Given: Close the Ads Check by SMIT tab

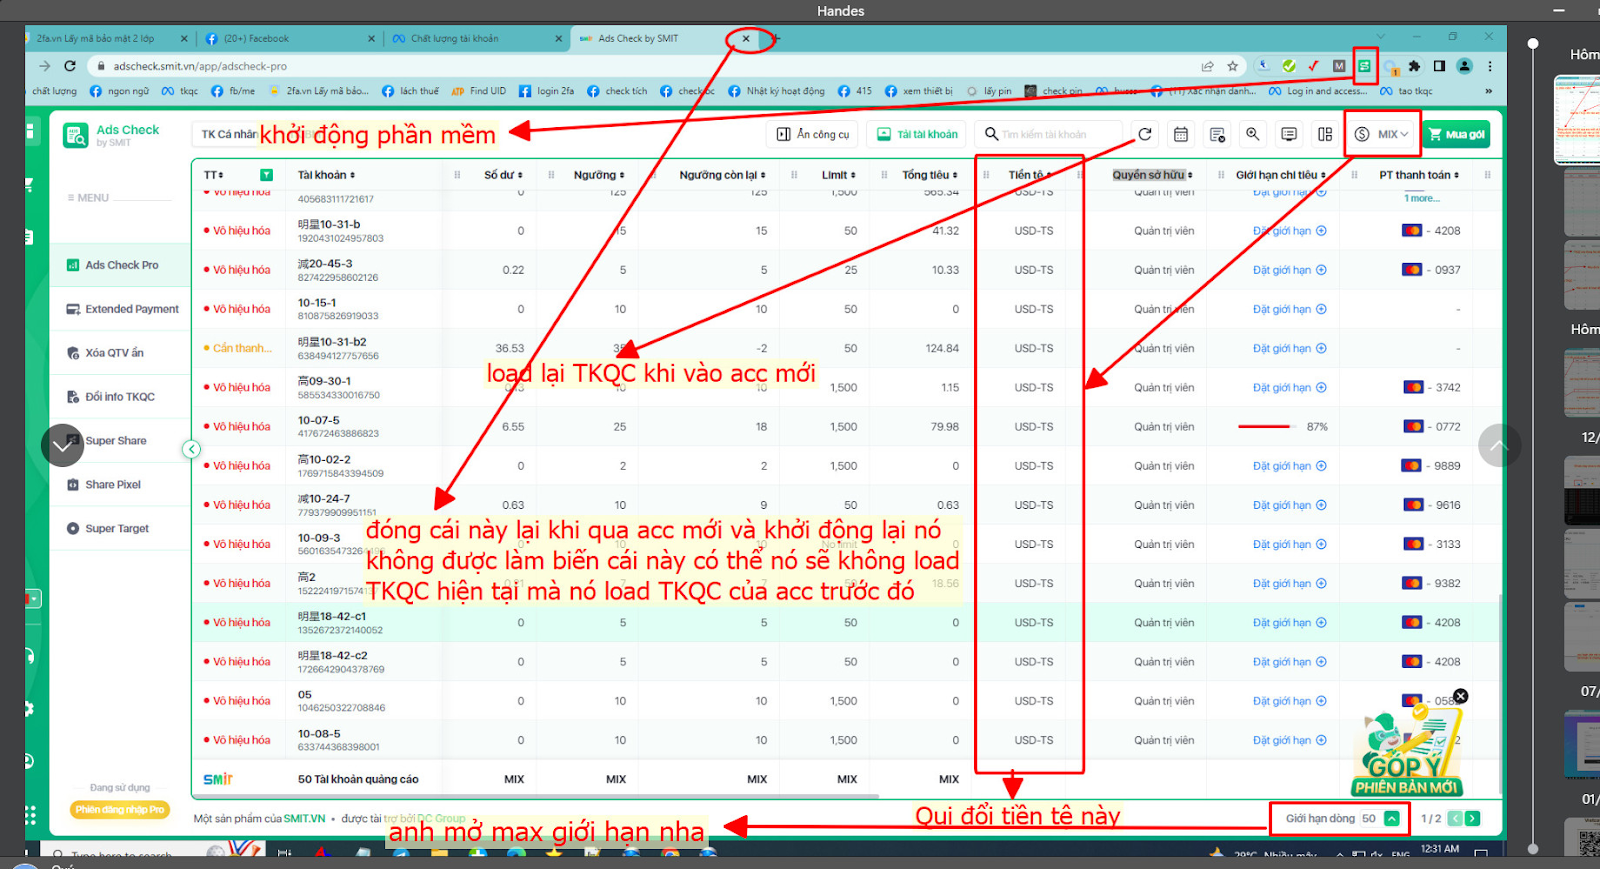Looking at the screenshot, I should (746, 39).
